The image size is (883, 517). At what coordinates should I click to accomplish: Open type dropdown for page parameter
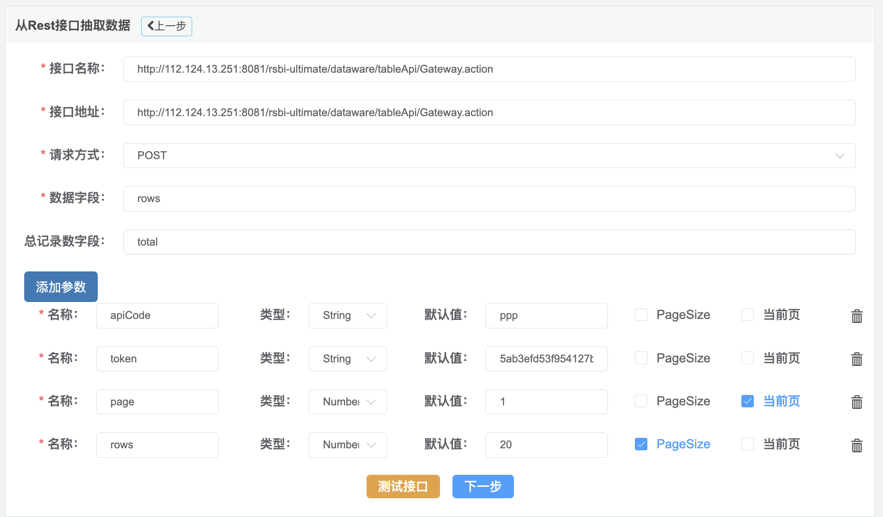pos(347,402)
